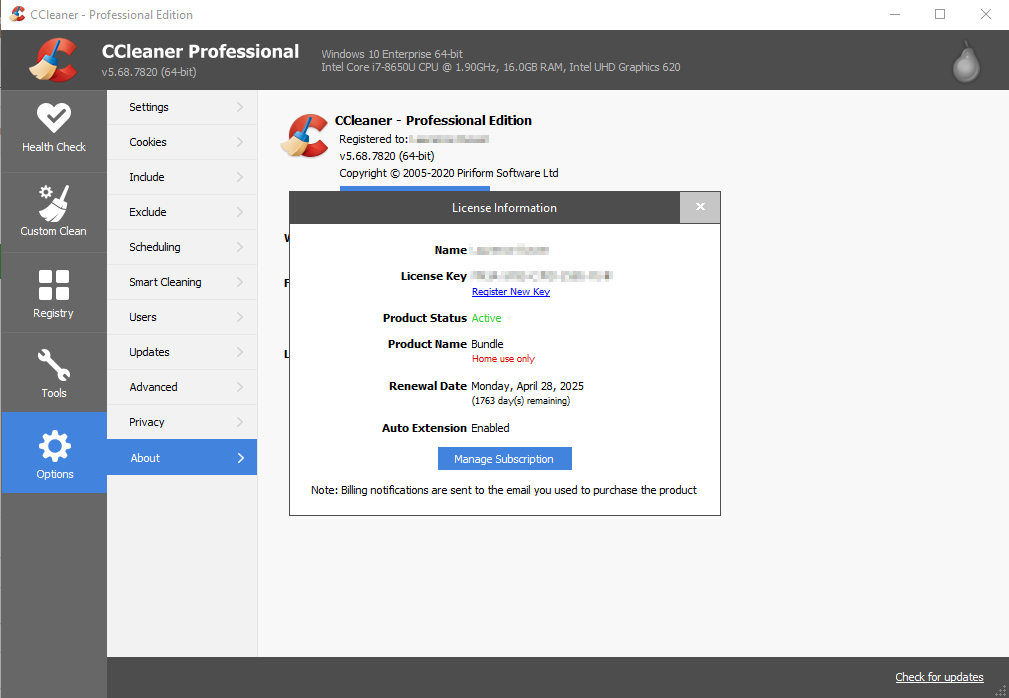
Task: Open Options via the gear icon
Action: tap(53, 453)
